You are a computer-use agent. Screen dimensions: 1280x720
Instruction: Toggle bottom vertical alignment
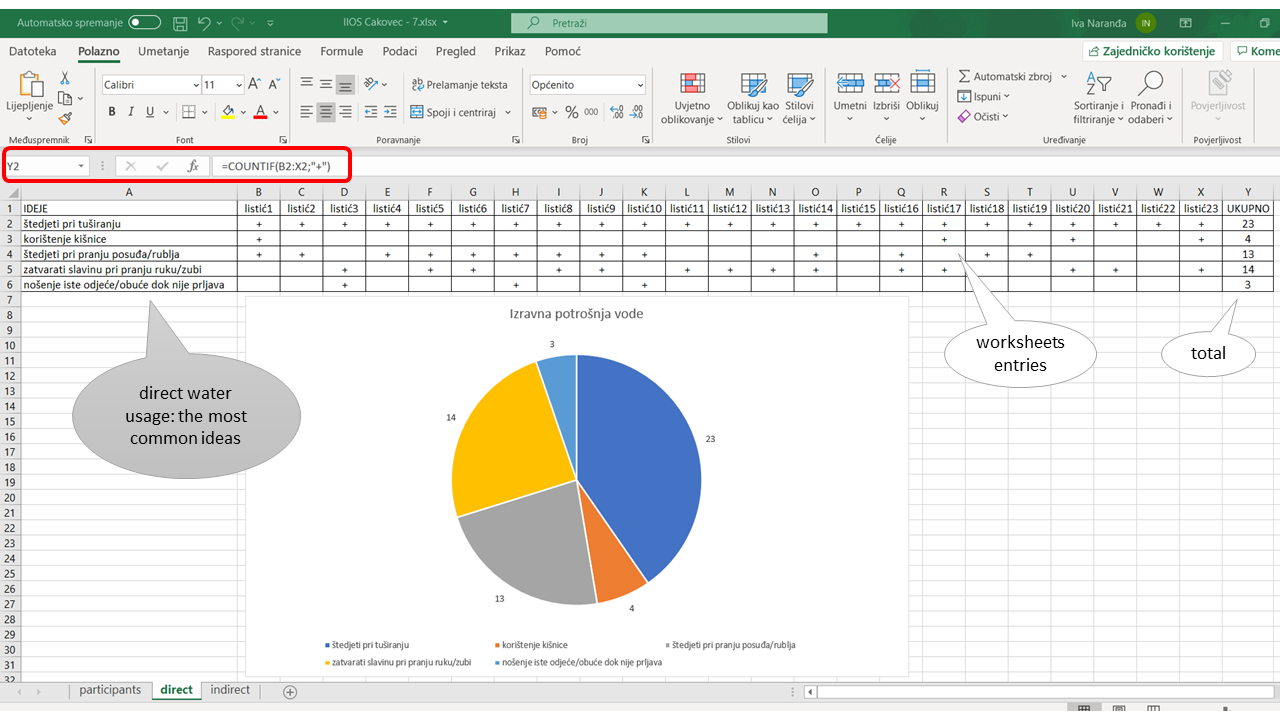tap(345, 85)
